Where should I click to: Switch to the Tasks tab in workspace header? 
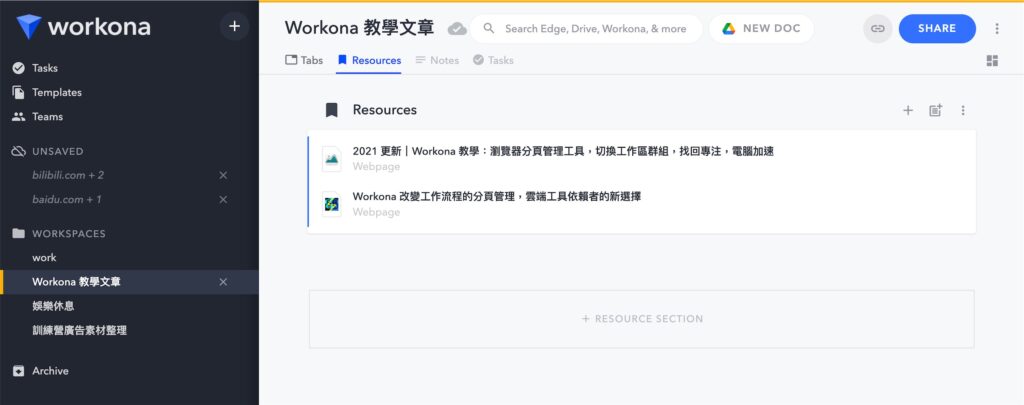tap(493, 60)
